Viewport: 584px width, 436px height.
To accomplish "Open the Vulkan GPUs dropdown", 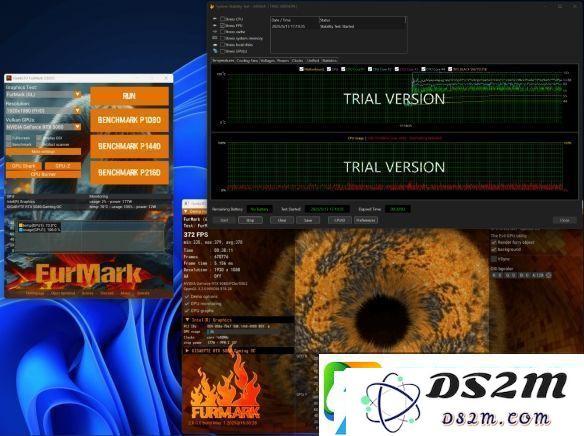I will click(77, 127).
